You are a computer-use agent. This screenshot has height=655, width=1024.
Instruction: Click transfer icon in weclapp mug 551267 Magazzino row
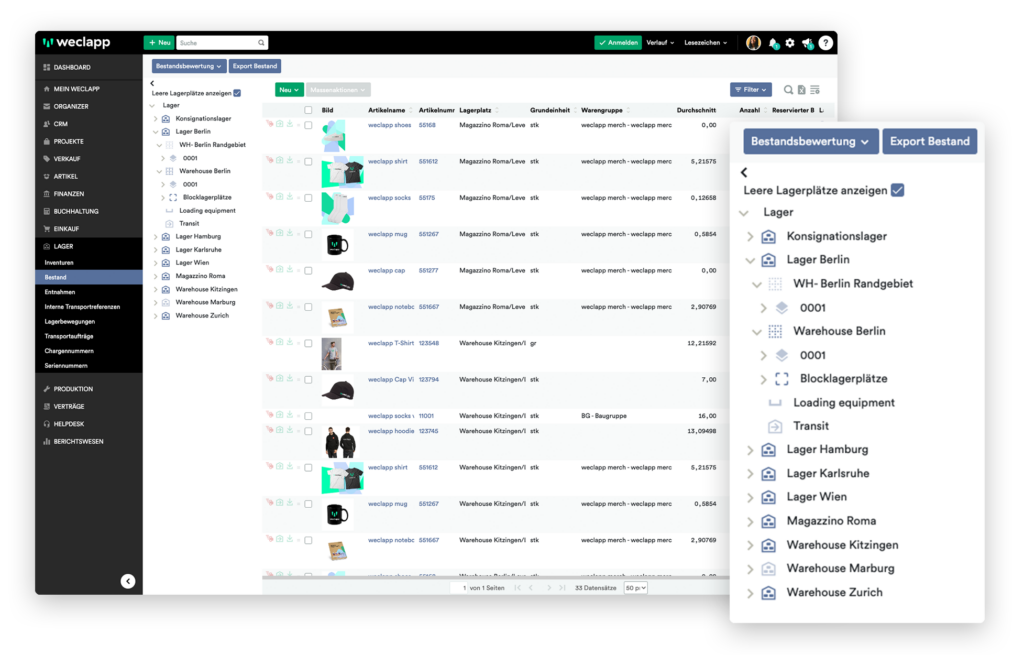(280, 232)
